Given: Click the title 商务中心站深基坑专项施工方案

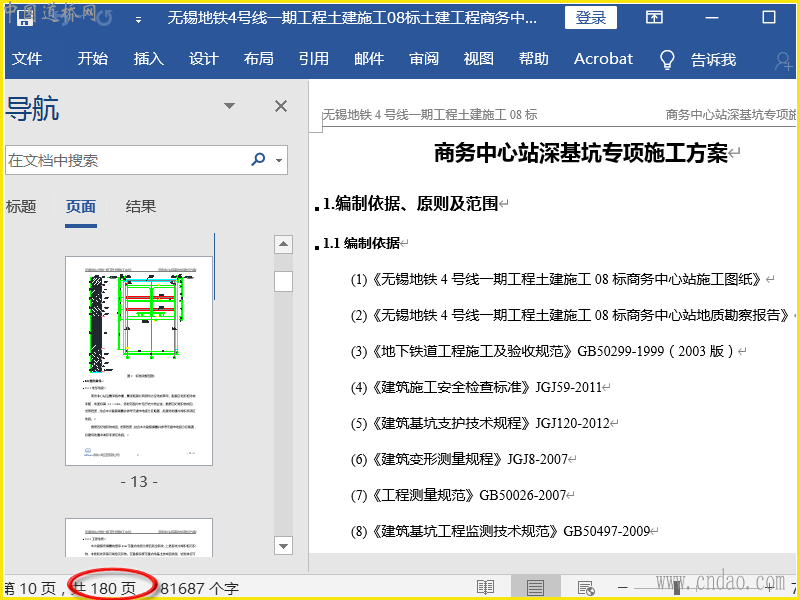Looking at the screenshot, I should pyautogui.click(x=581, y=153).
